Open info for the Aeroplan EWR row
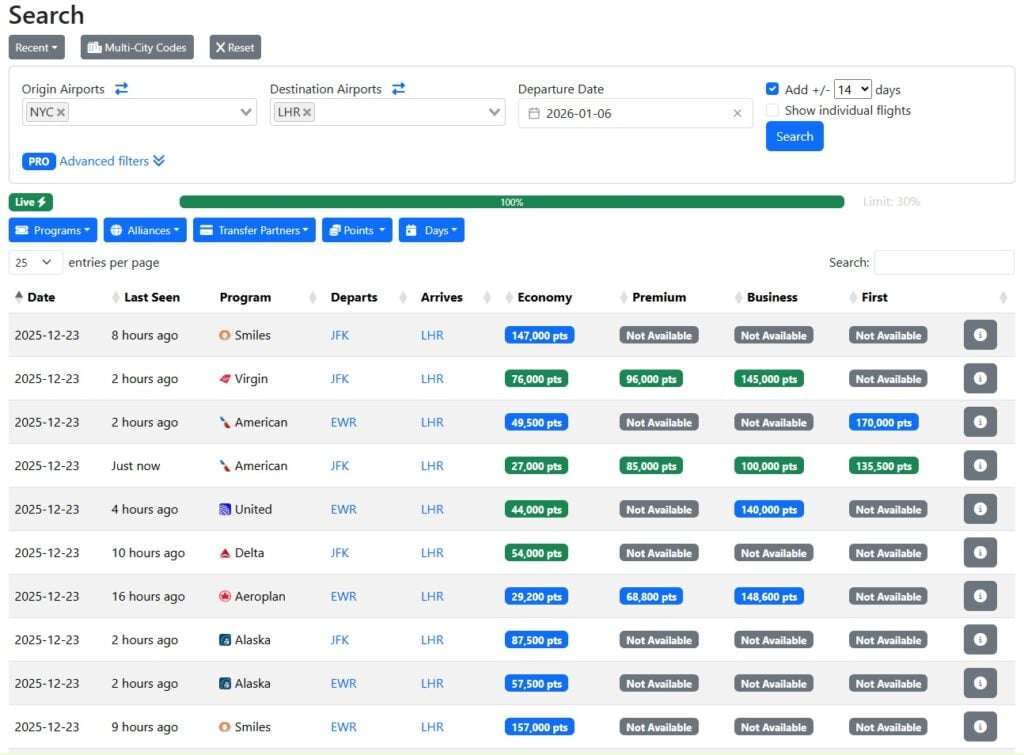The width and height of the screenshot is (1024, 755). click(x=980, y=596)
